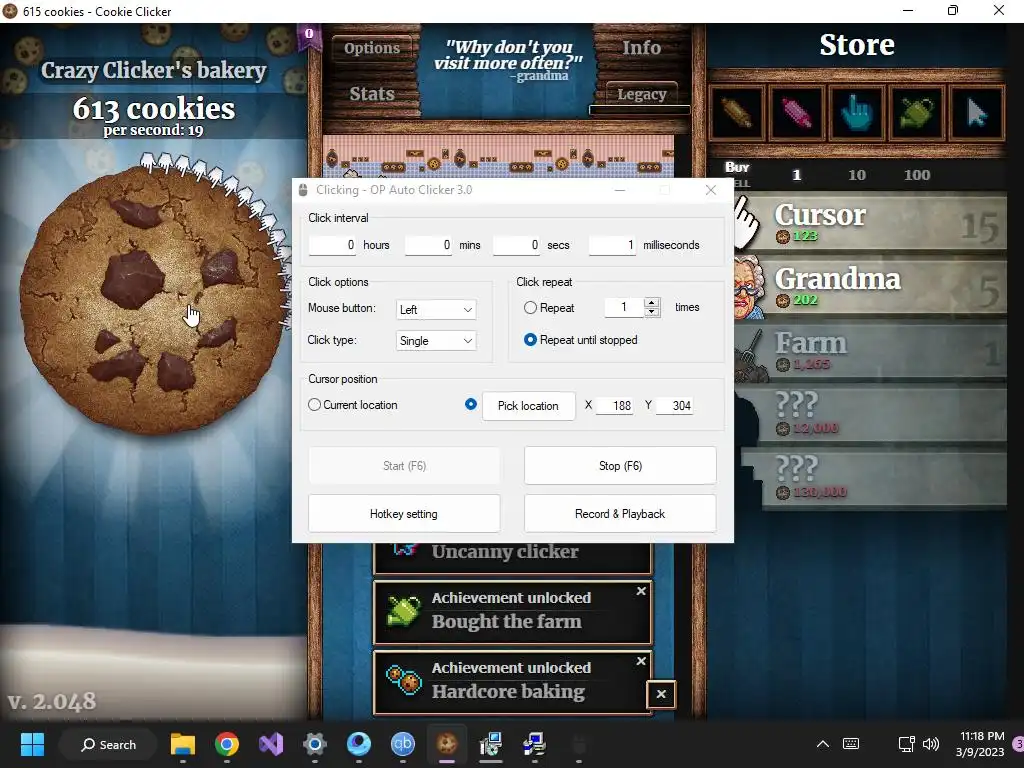Viewport: 1024px width, 768px height.
Task: Buy the blue pointing hand upgrade
Action: [856, 113]
